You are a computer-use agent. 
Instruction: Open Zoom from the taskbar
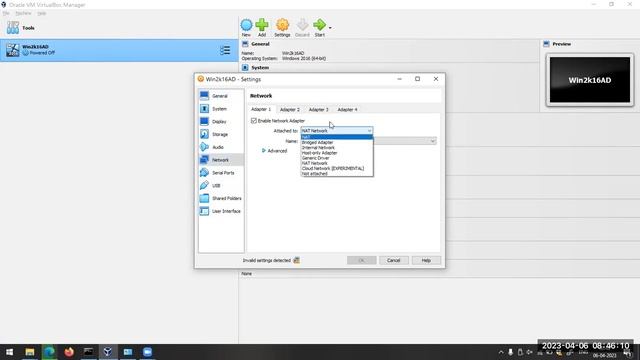(147, 352)
